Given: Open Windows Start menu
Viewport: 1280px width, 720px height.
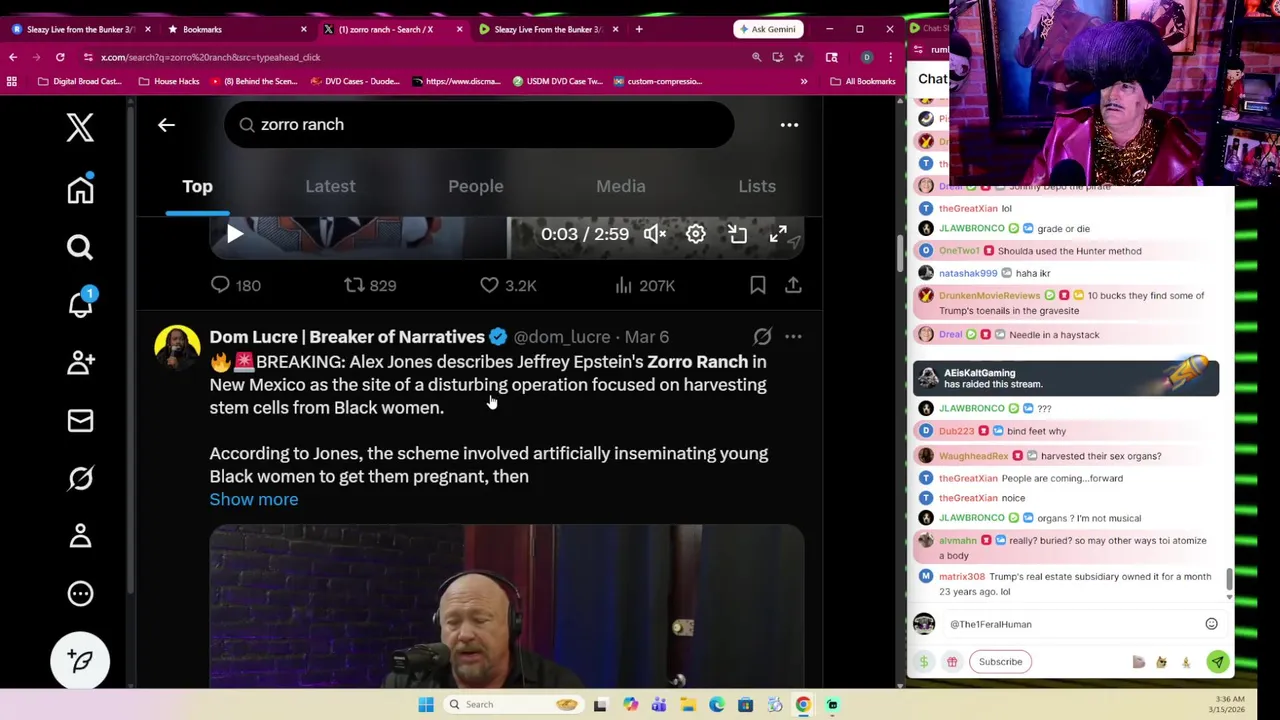Looking at the screenshot, I should (426, 704).
